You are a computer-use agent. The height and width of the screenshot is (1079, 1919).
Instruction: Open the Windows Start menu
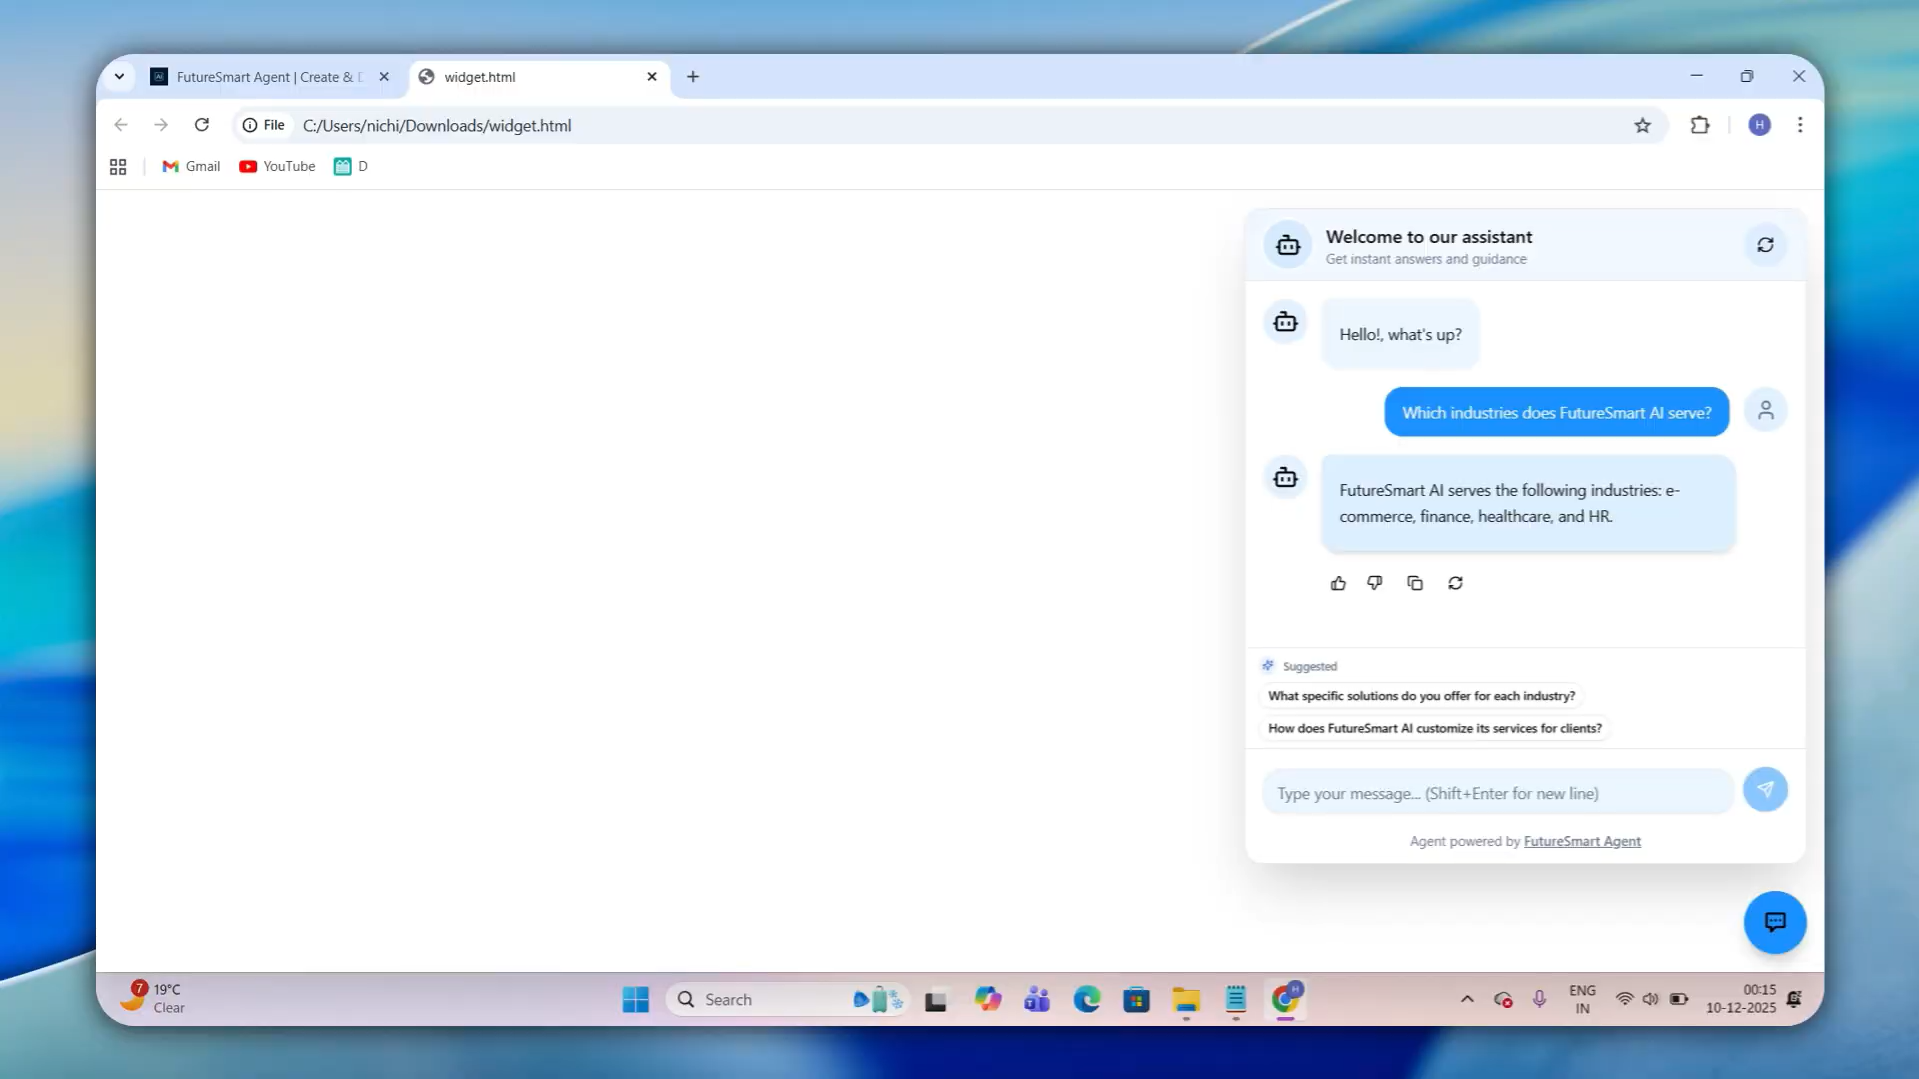coord(635,999)
